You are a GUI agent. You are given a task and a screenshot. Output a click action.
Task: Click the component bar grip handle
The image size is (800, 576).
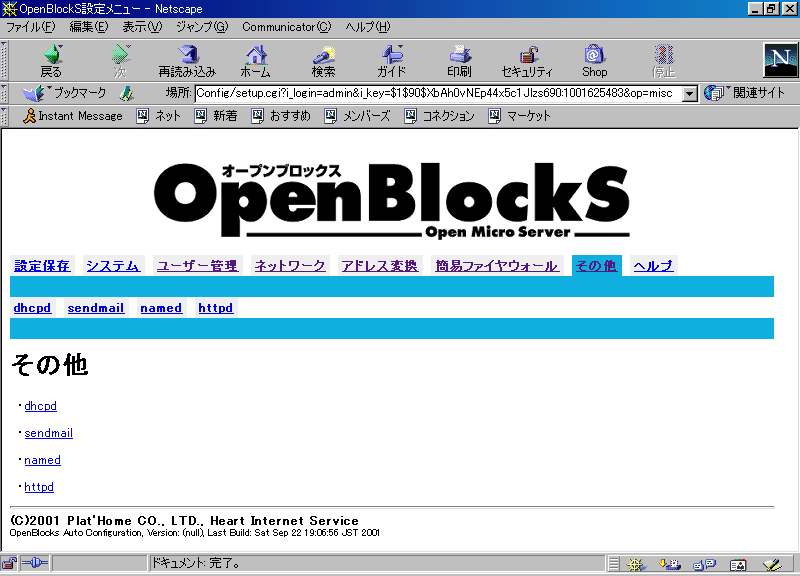point(614,564)
